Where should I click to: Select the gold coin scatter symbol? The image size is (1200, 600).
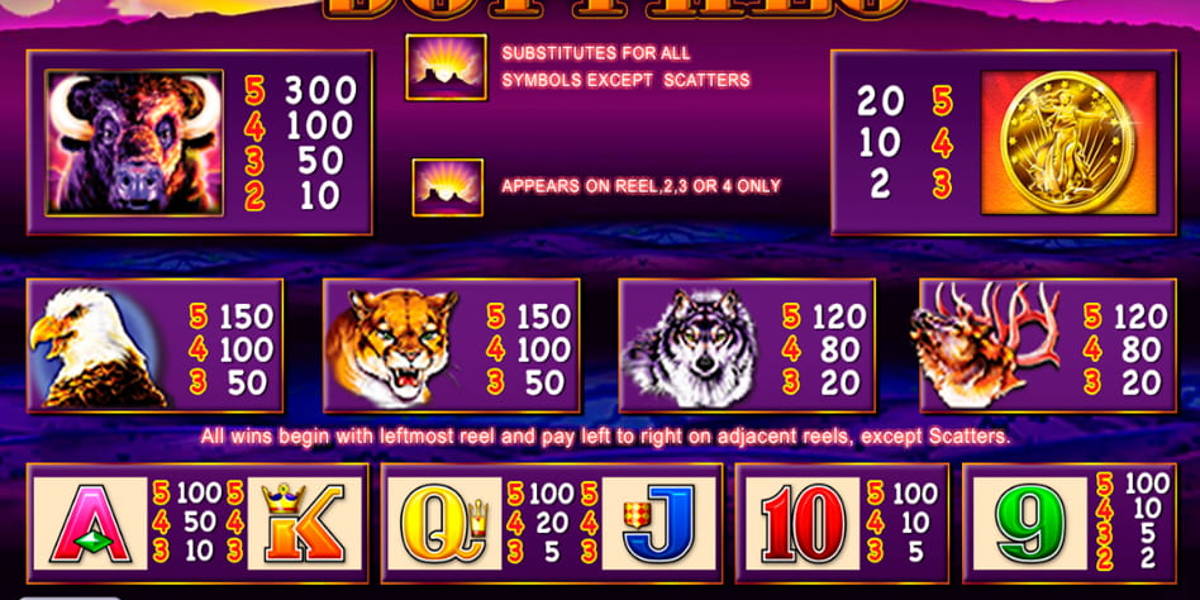(1068, 142)
